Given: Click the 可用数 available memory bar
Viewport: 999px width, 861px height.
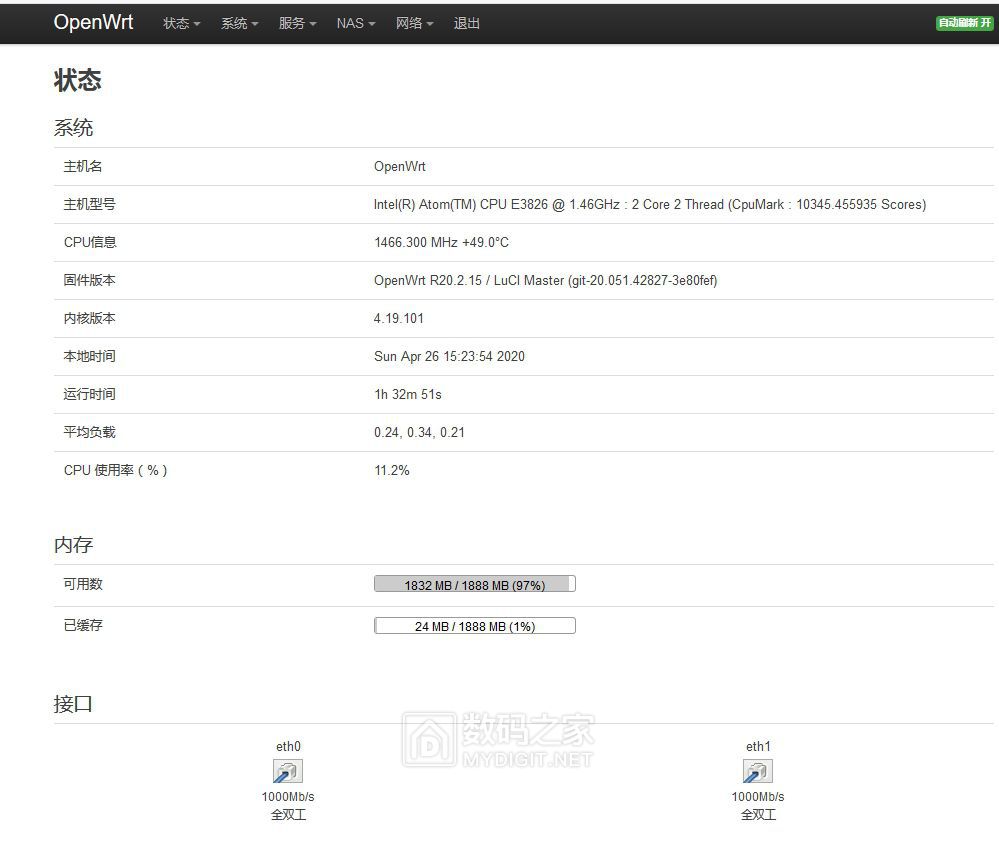Looking at the screenshot, I should pos(474,585).
